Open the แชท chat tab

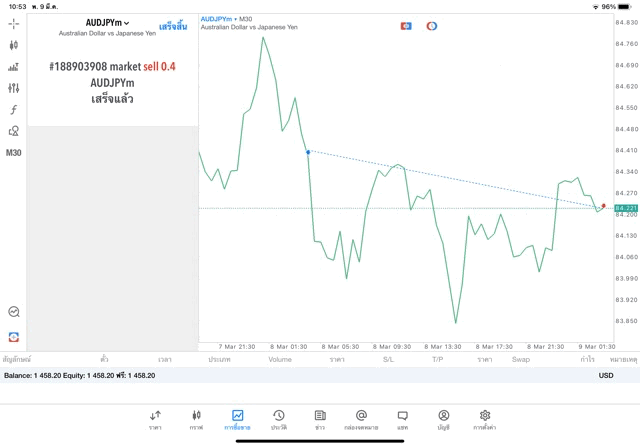[x=402, y=420]
